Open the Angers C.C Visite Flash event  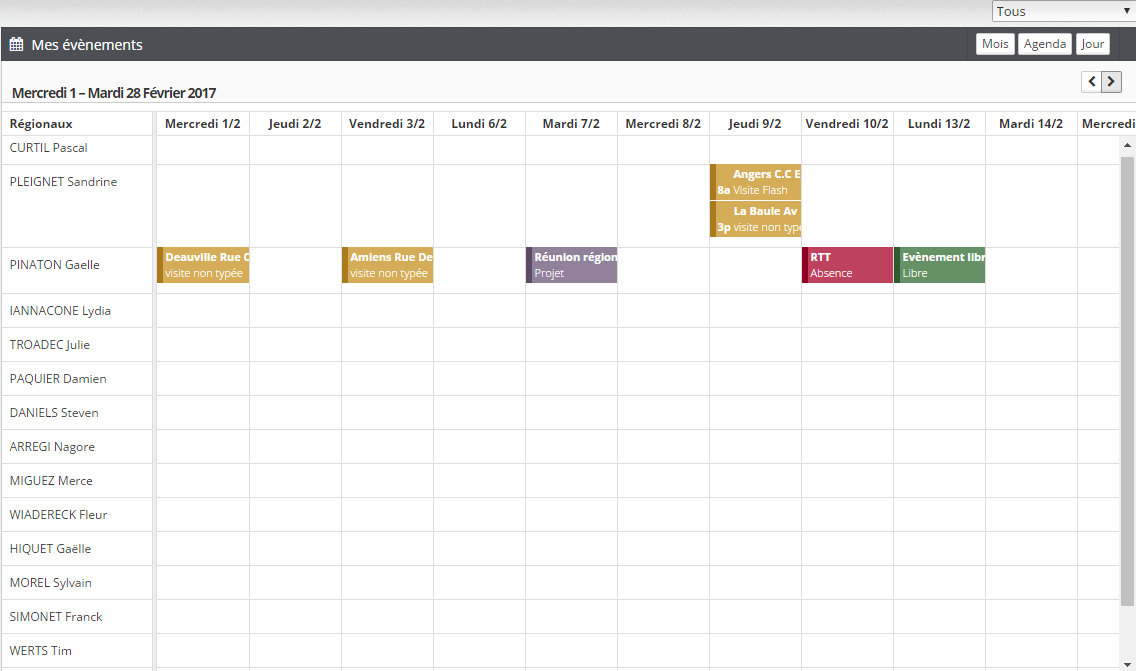756,182
